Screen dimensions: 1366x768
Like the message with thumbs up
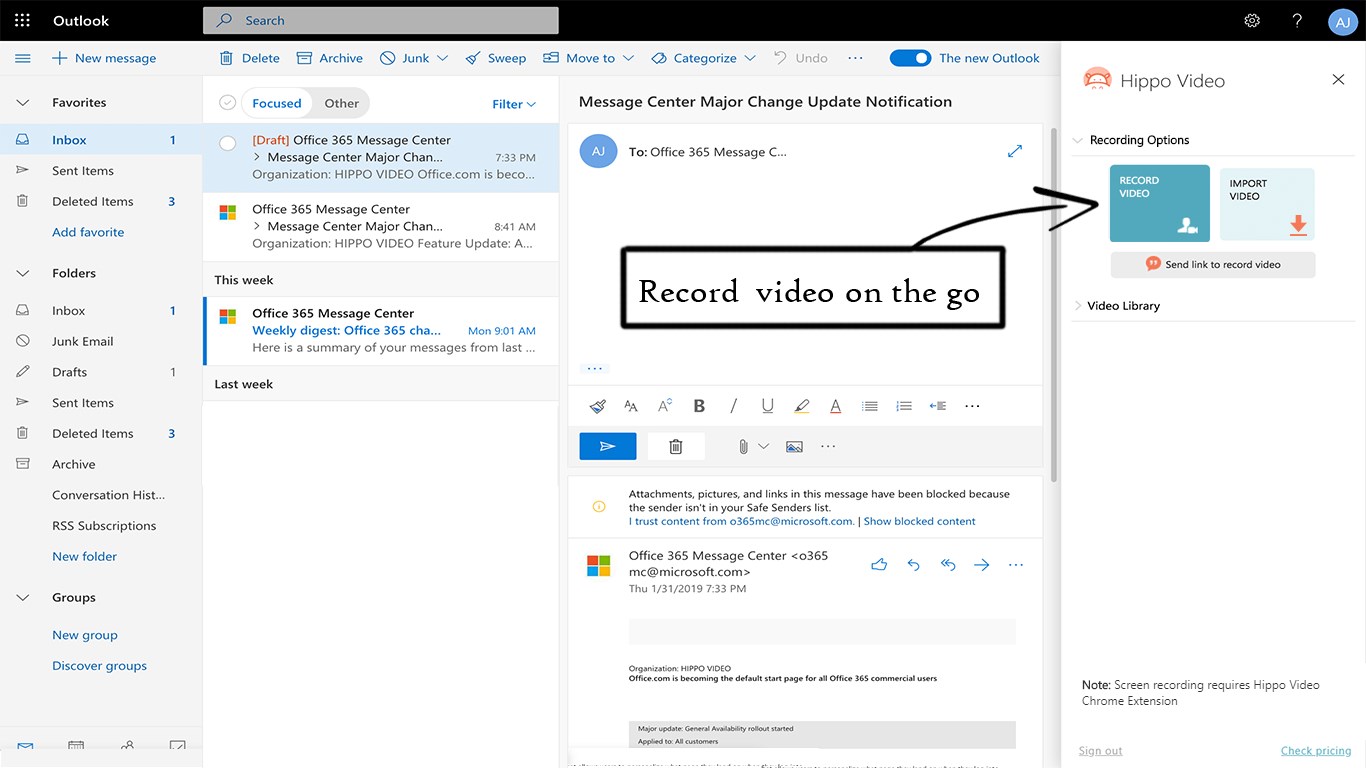click(879, 565)
